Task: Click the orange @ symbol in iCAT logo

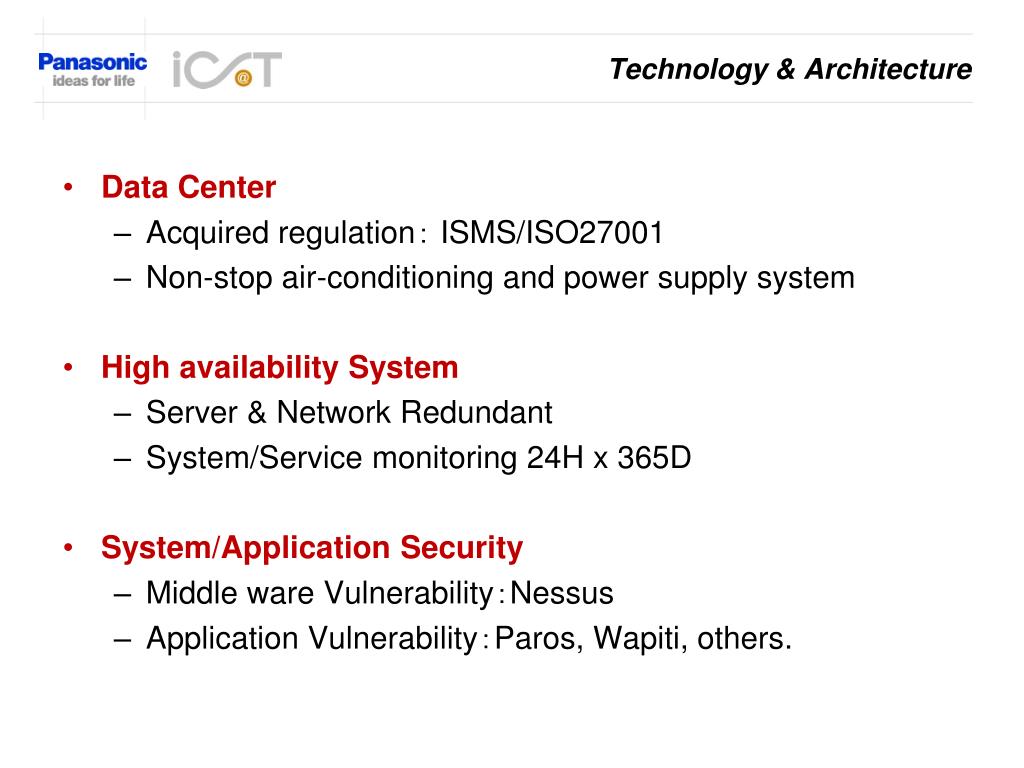Action: click(x=243, y=78)
